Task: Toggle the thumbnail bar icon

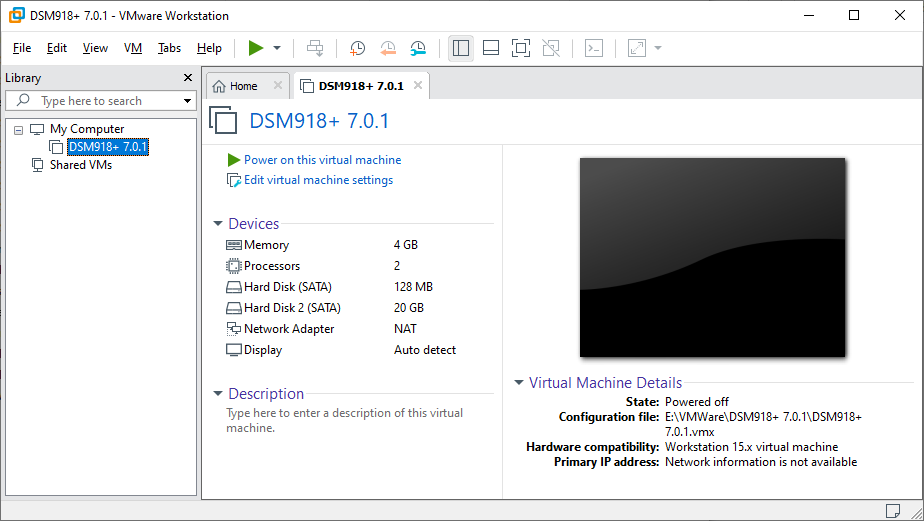Action: pos(491,48)
